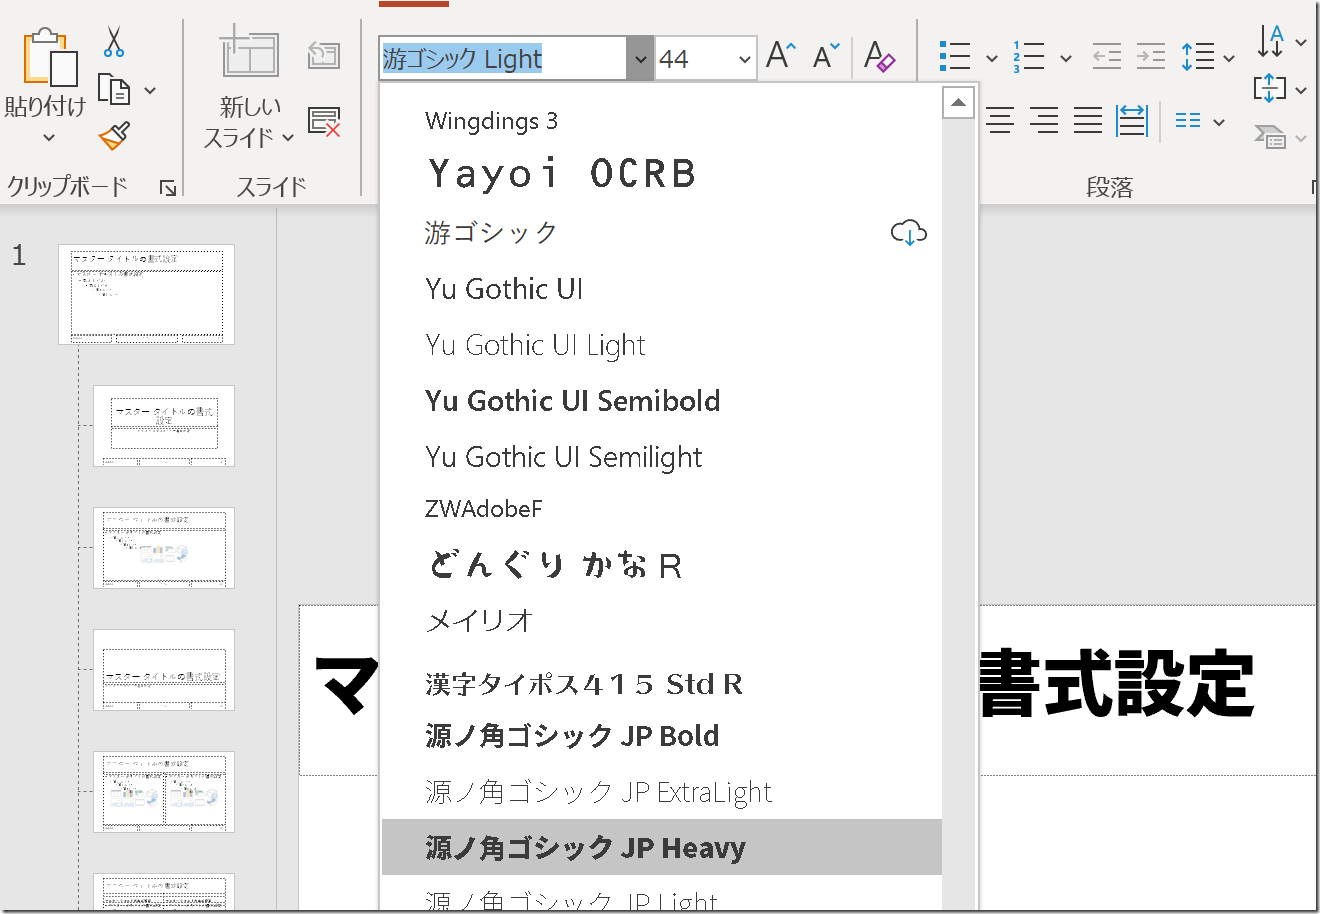
Task: Open the Paste options arrow below 貼り付け
Action: (48, 138)
